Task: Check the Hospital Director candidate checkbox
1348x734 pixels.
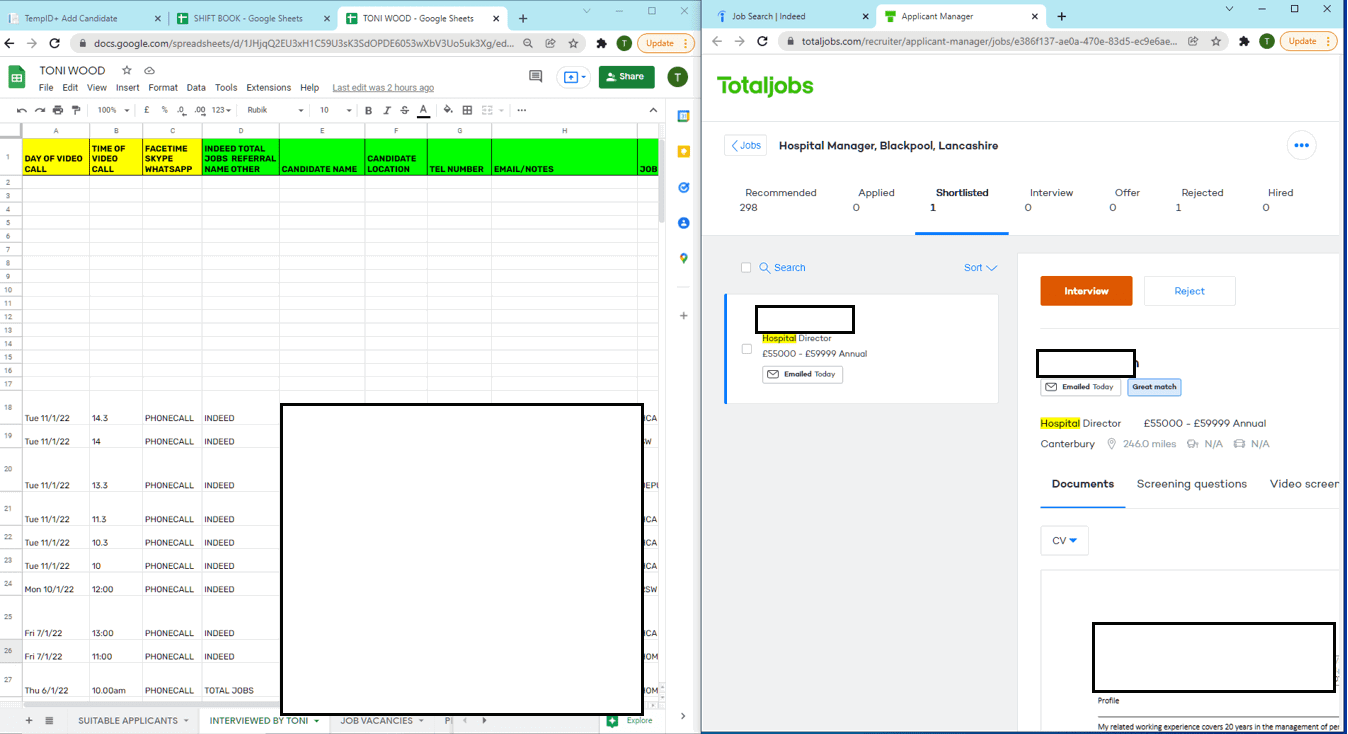Action: (x=746, y=349)
